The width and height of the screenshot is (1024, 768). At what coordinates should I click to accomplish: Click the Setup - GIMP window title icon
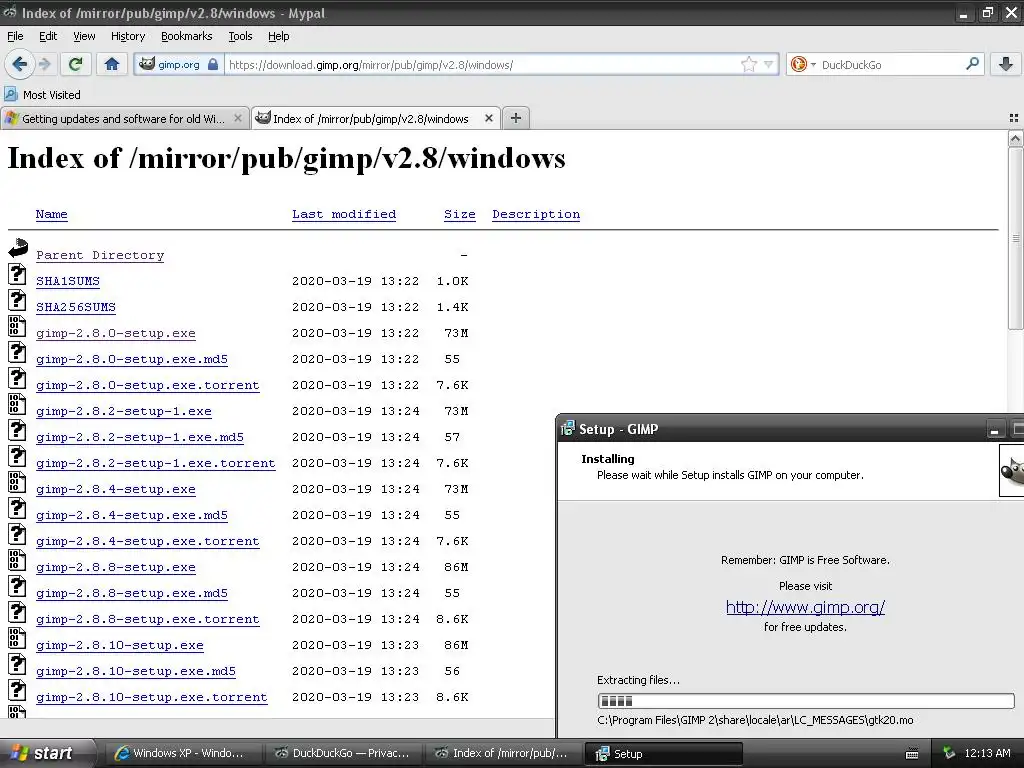click(x=568, y=428)
